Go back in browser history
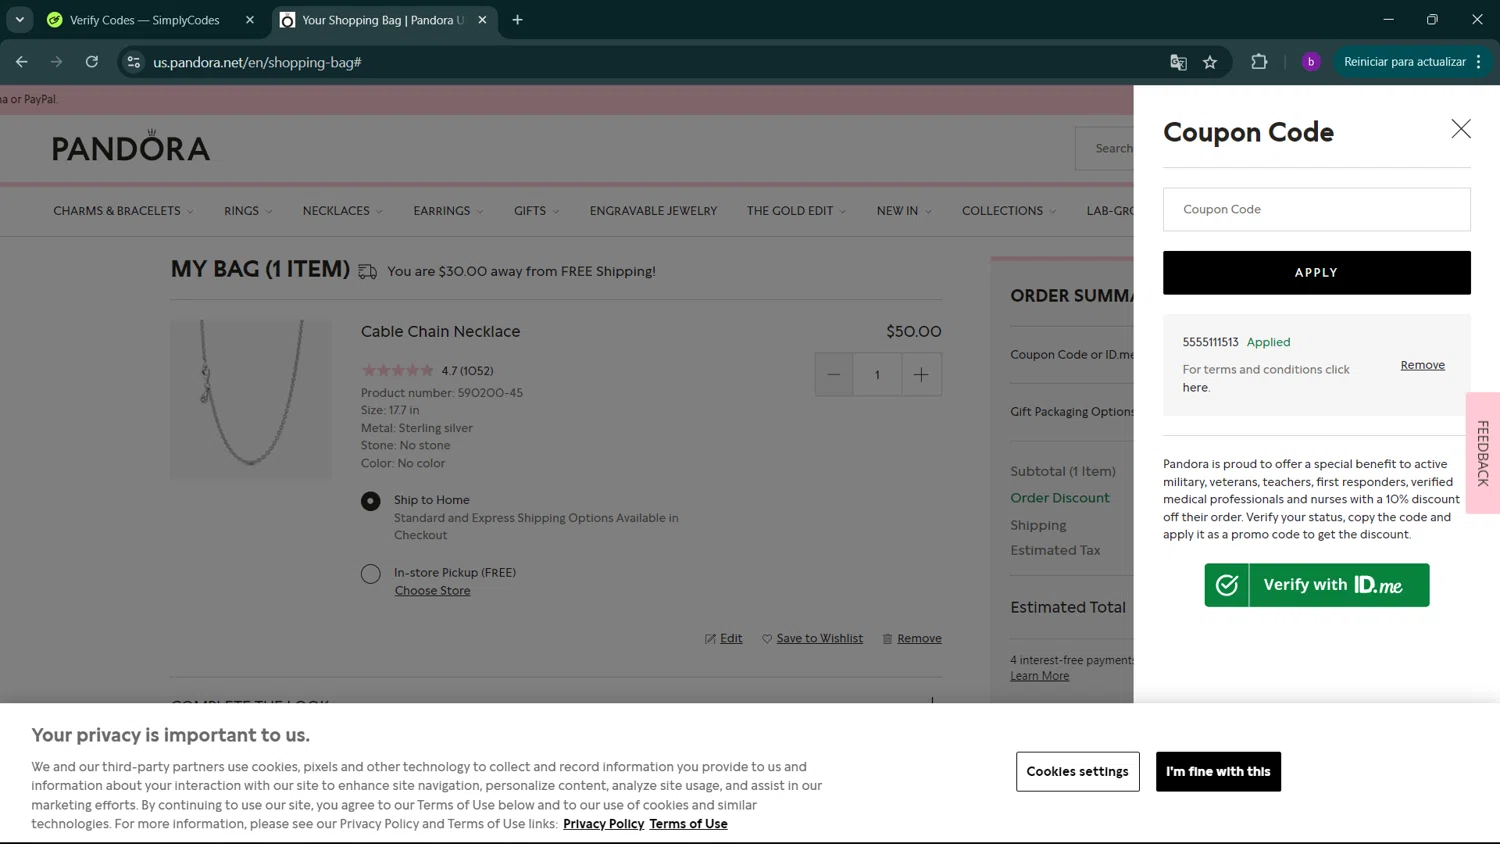 21,62
